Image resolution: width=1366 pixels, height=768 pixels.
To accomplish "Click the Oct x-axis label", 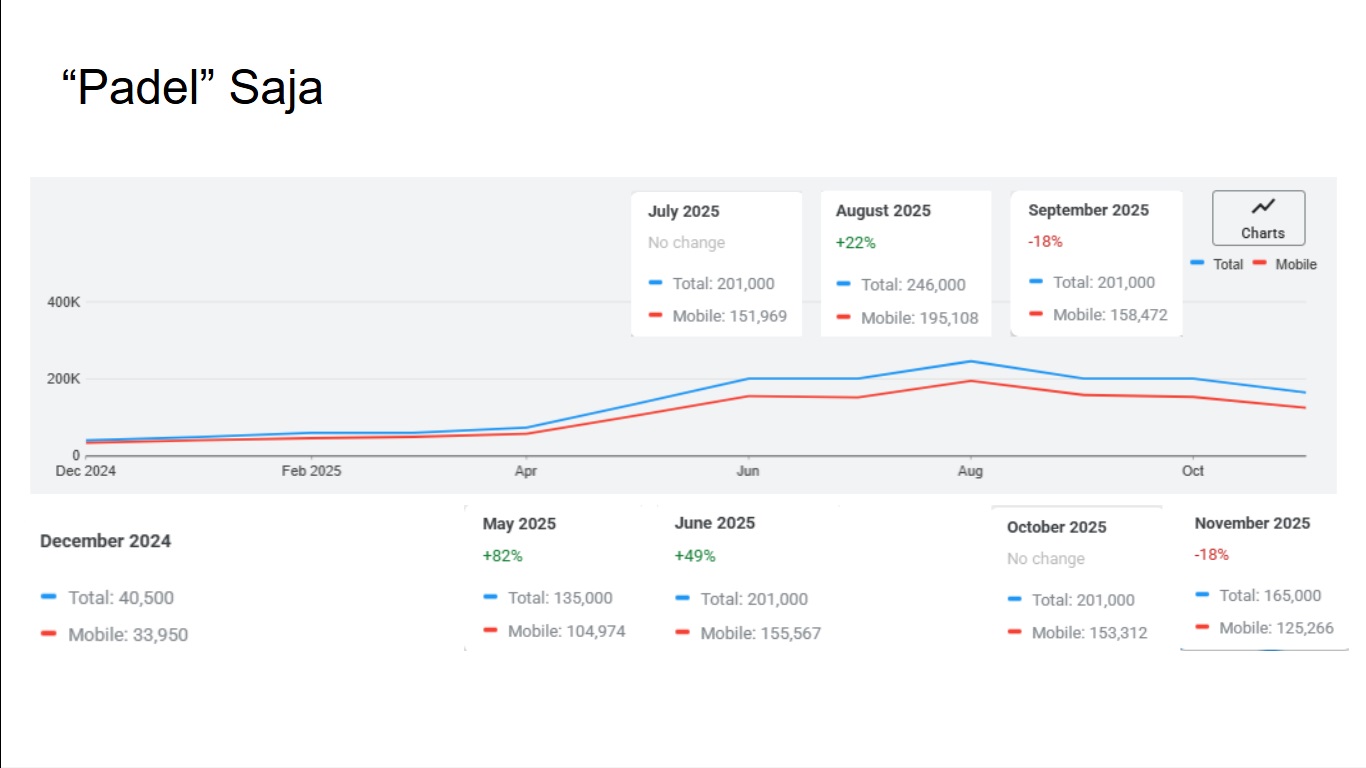I will pyautogui.click(x=1192, y=471).
